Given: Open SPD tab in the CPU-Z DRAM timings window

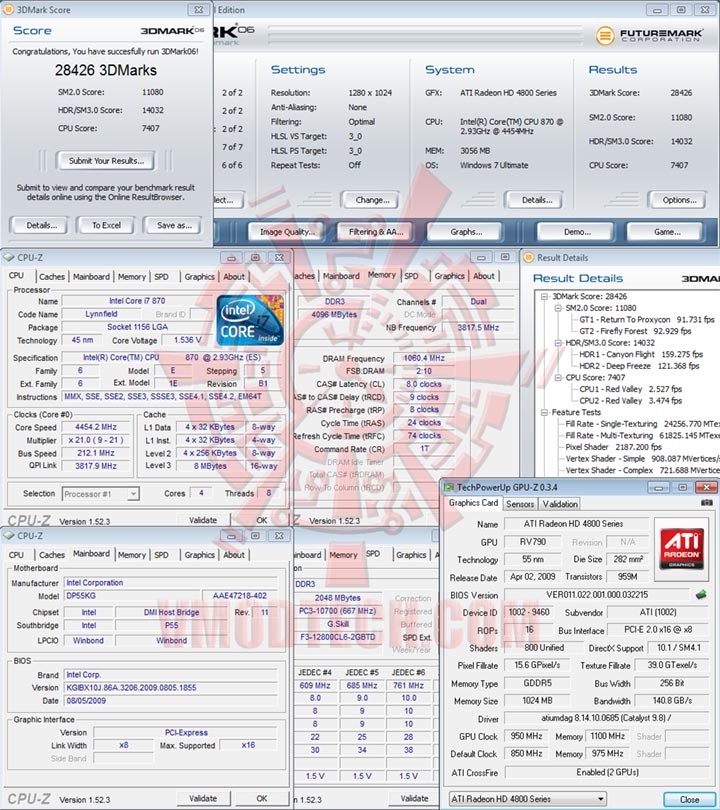Looking at the screenshot, I should point(411,276).
